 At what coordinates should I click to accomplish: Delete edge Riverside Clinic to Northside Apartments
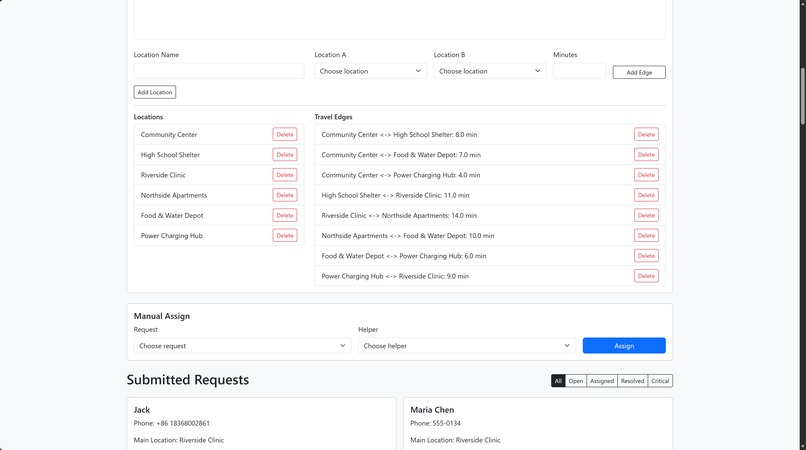[x=646, y=215]
